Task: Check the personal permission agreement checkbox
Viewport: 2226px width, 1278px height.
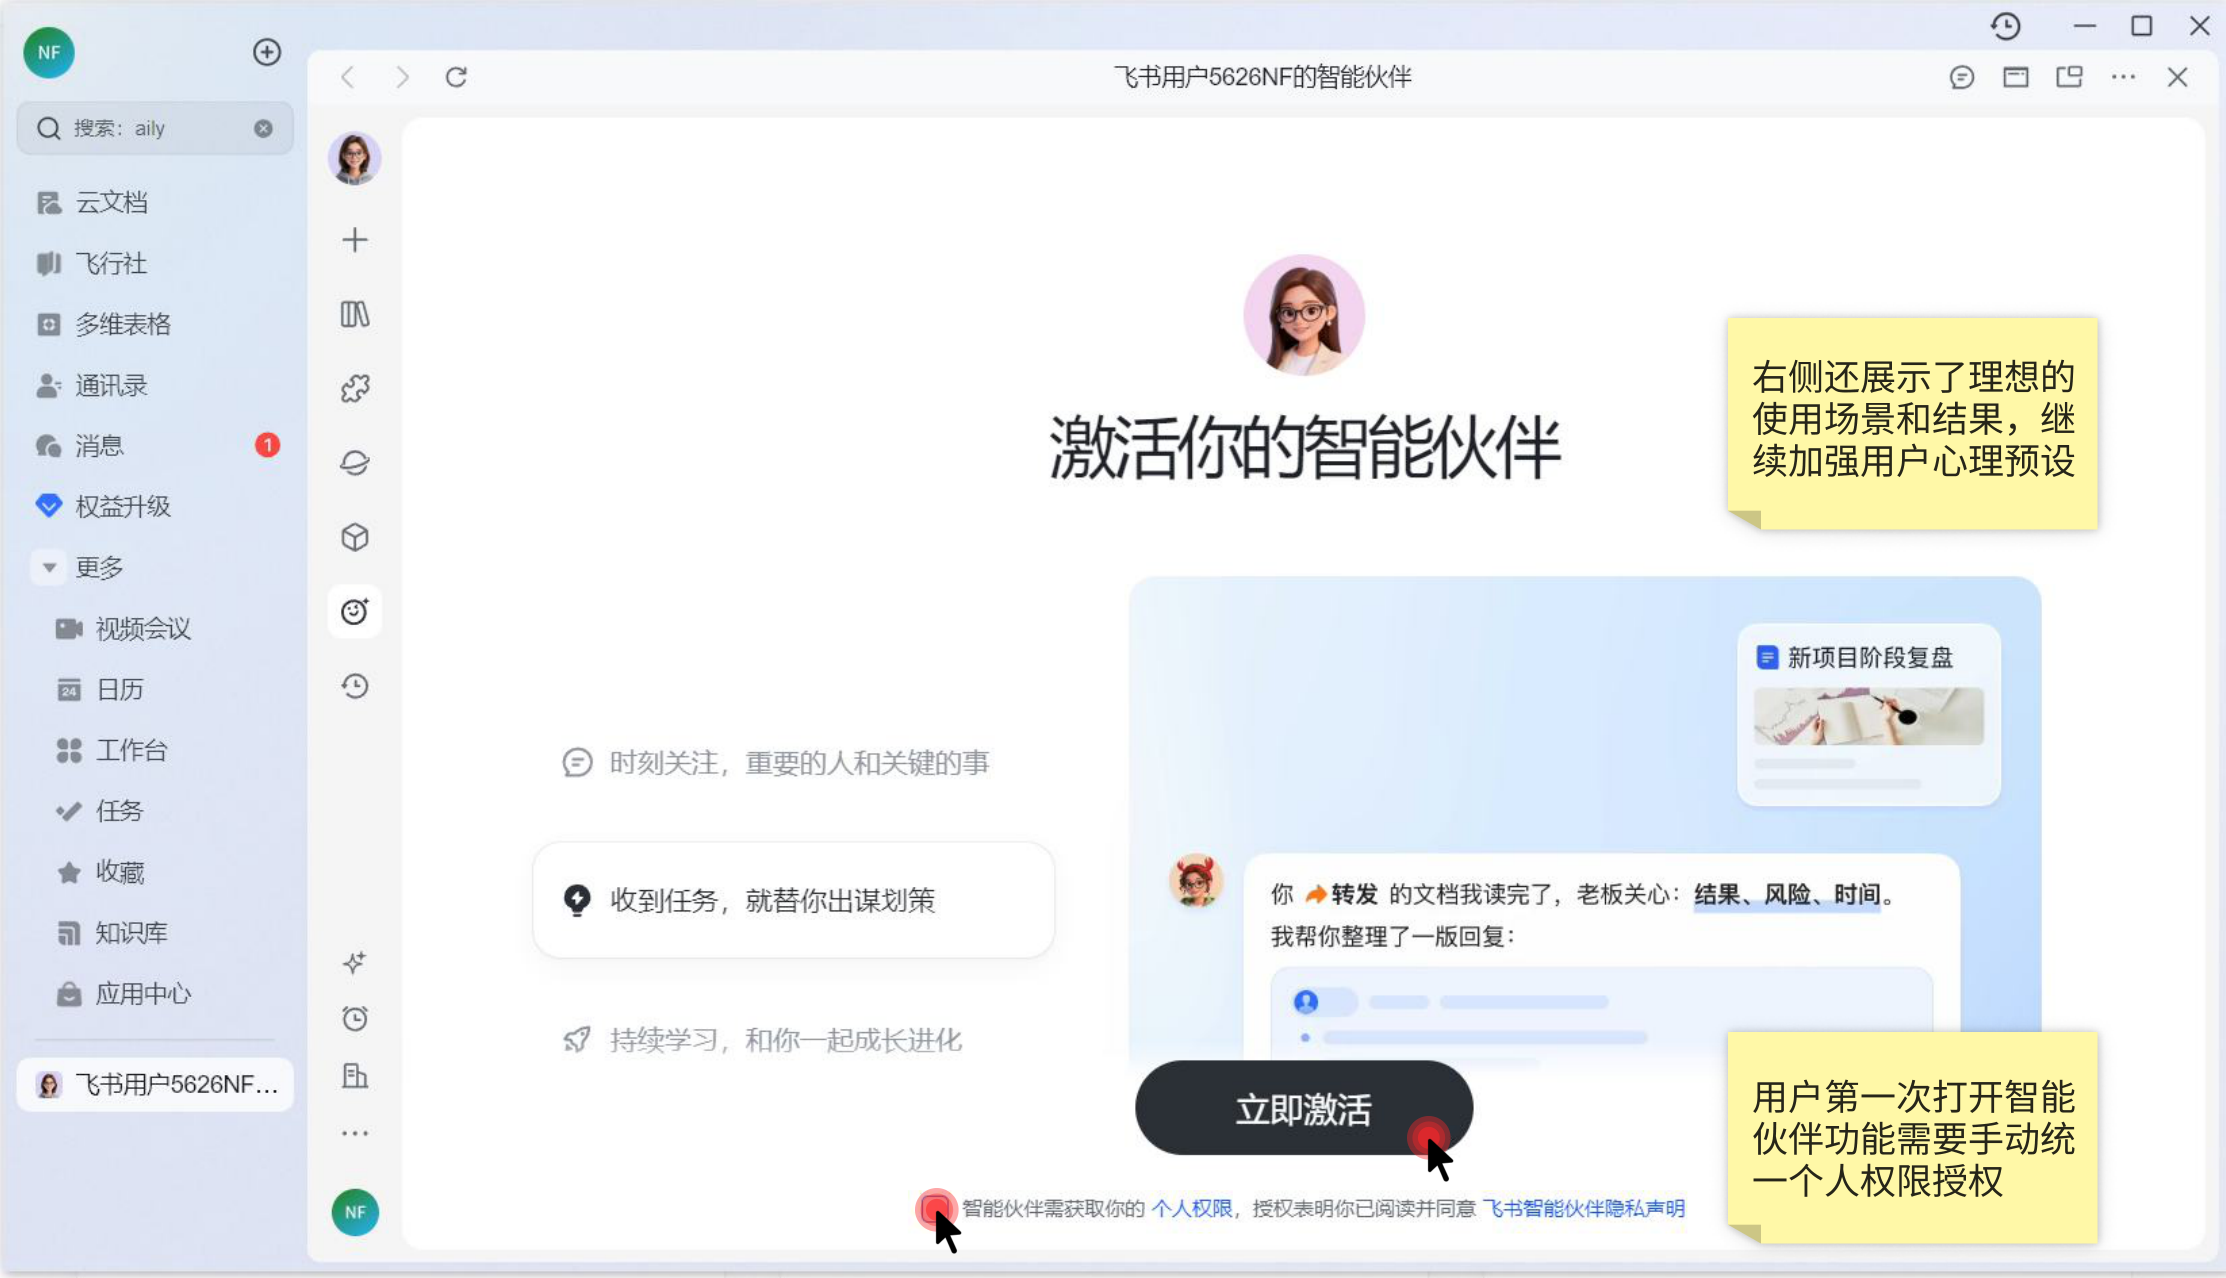Action: 936,1208
